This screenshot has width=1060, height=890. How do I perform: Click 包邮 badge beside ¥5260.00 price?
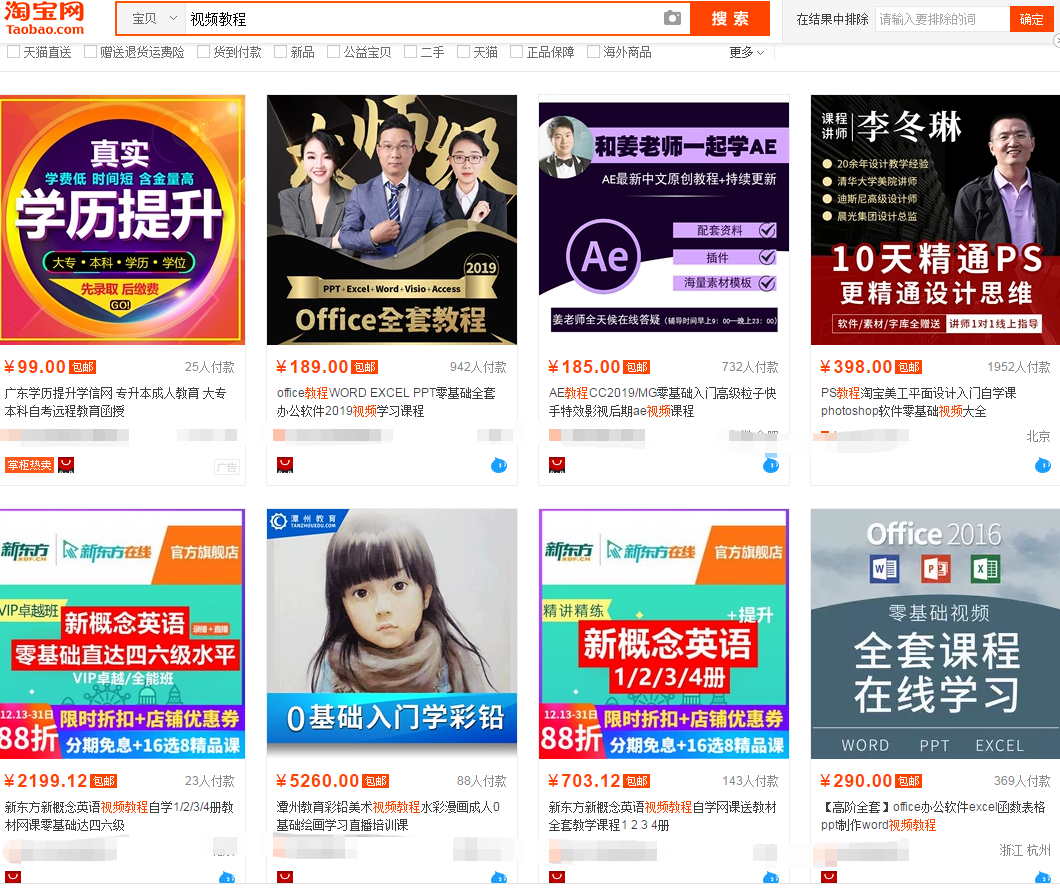pos(376,781)
